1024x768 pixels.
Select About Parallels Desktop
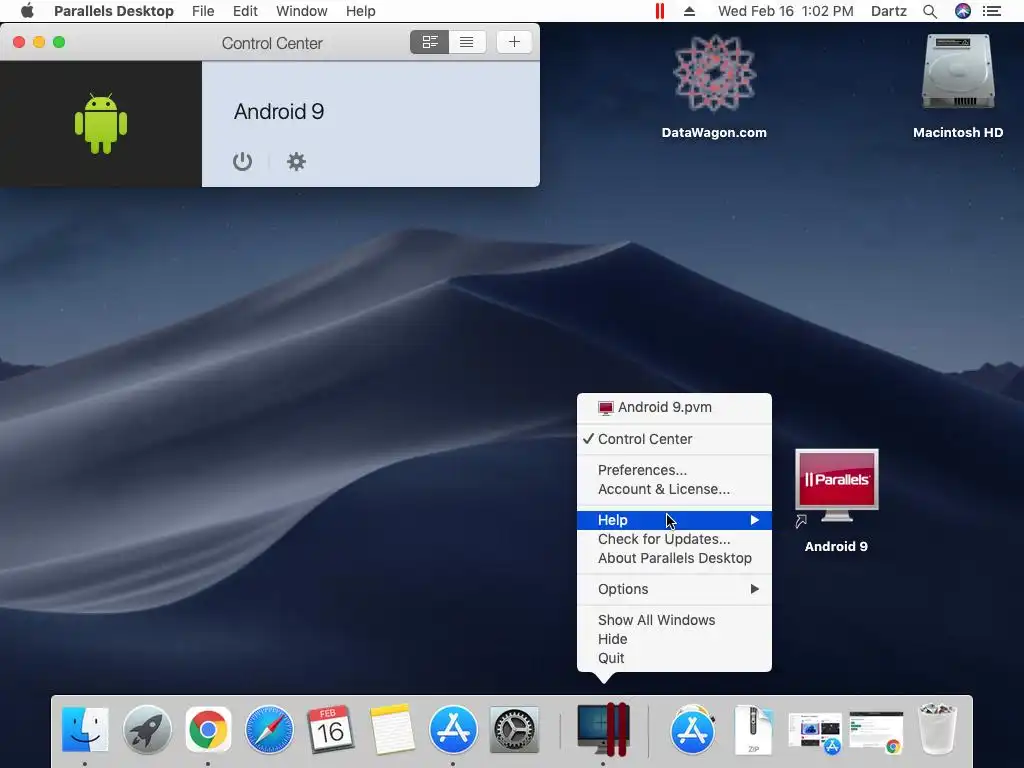pos(674,558)
